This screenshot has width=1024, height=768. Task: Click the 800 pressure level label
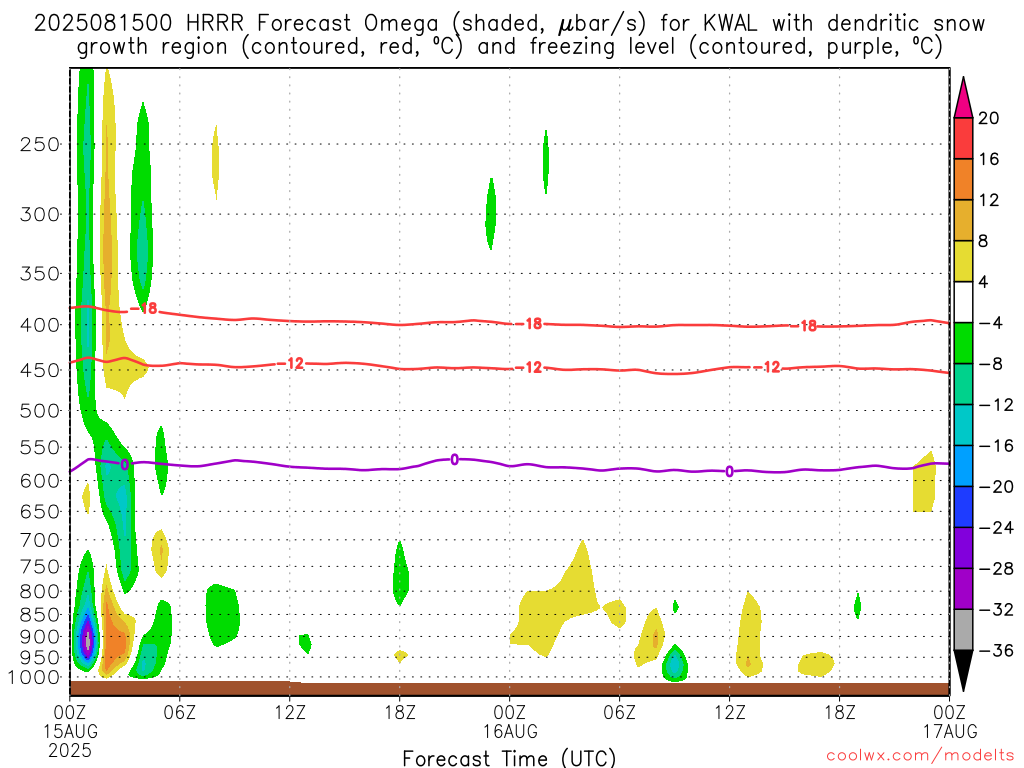[x=40, y=592]
